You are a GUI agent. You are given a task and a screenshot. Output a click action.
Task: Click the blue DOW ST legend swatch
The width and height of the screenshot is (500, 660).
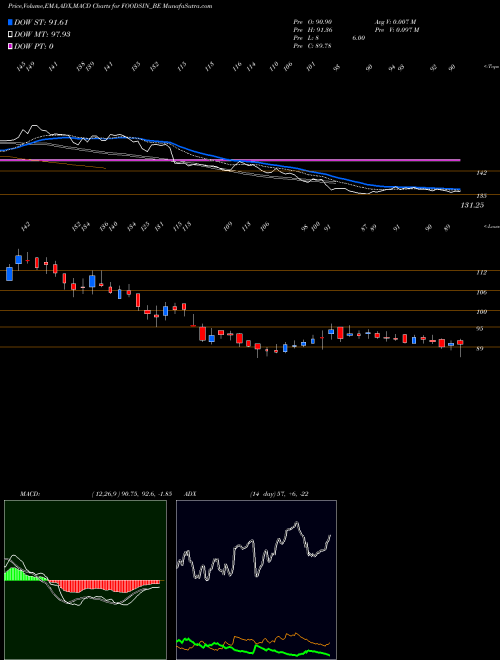[x=10, y=23]
